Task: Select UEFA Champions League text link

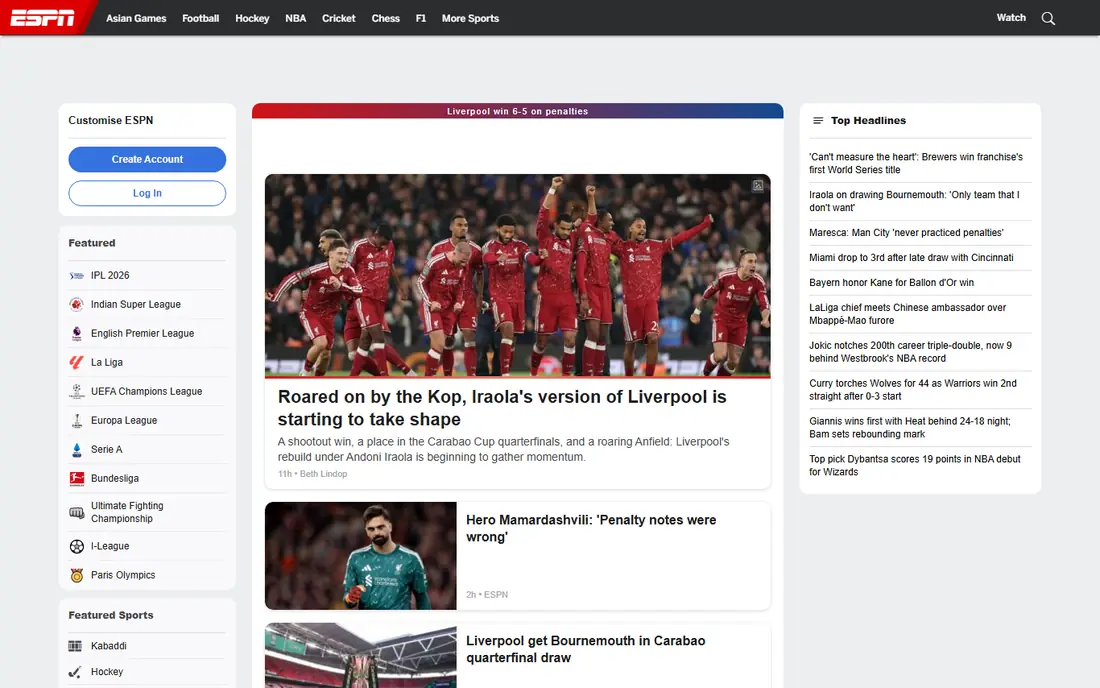Action: pos(147,391)
